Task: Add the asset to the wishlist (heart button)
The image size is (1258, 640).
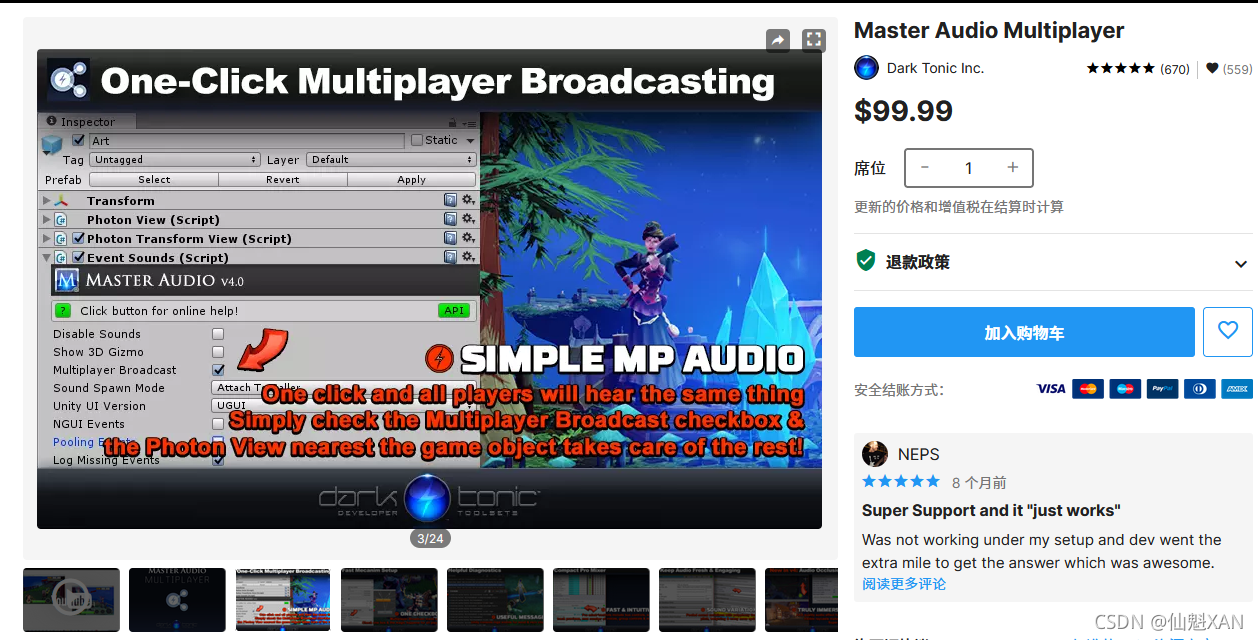Action: tap(1228, 332)
